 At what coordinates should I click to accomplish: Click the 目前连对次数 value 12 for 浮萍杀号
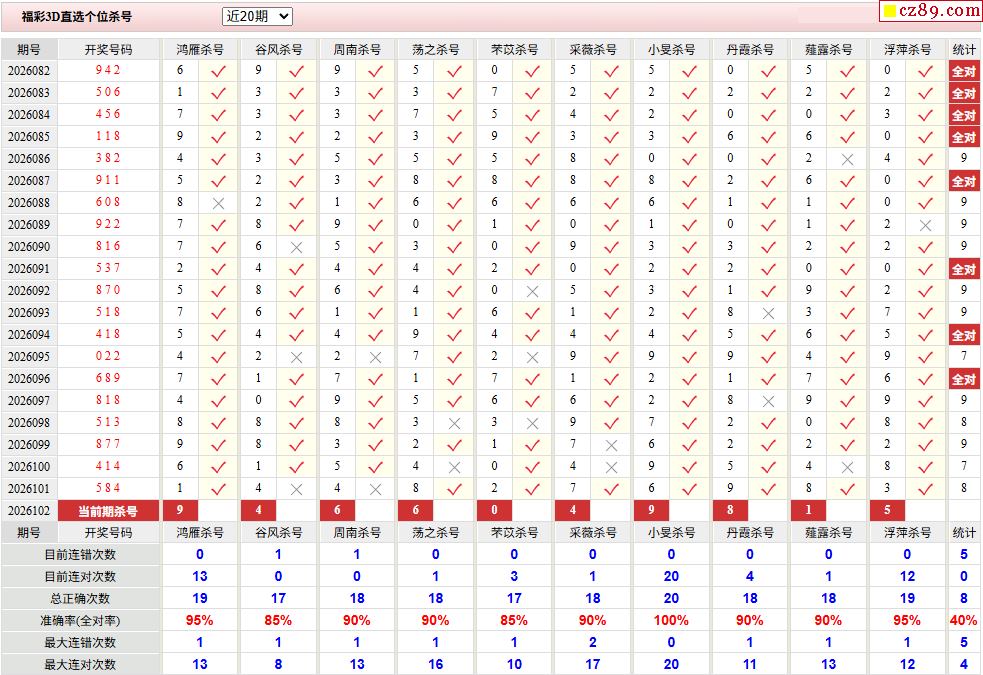[x=907, y=577]
